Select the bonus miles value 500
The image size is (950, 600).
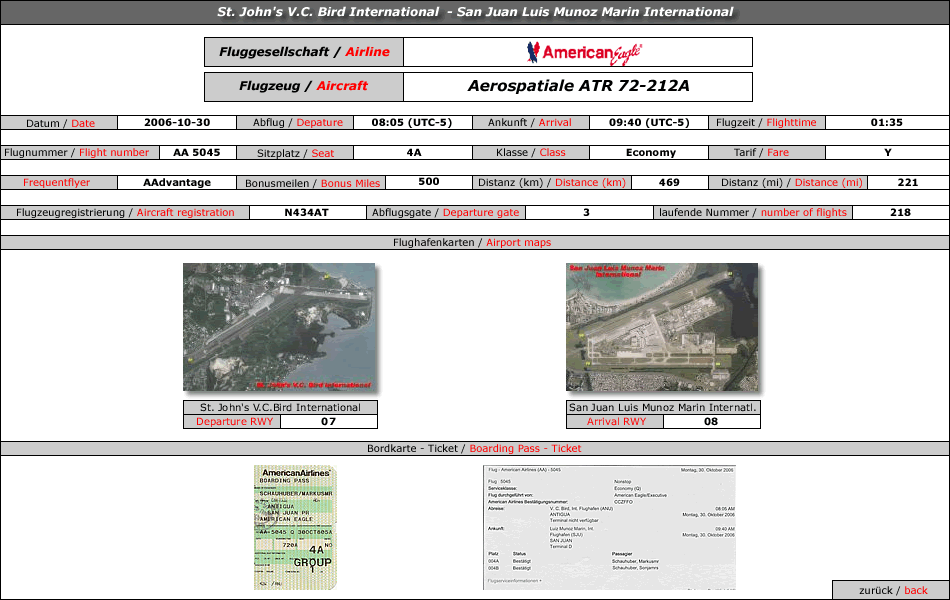point(428,182)
